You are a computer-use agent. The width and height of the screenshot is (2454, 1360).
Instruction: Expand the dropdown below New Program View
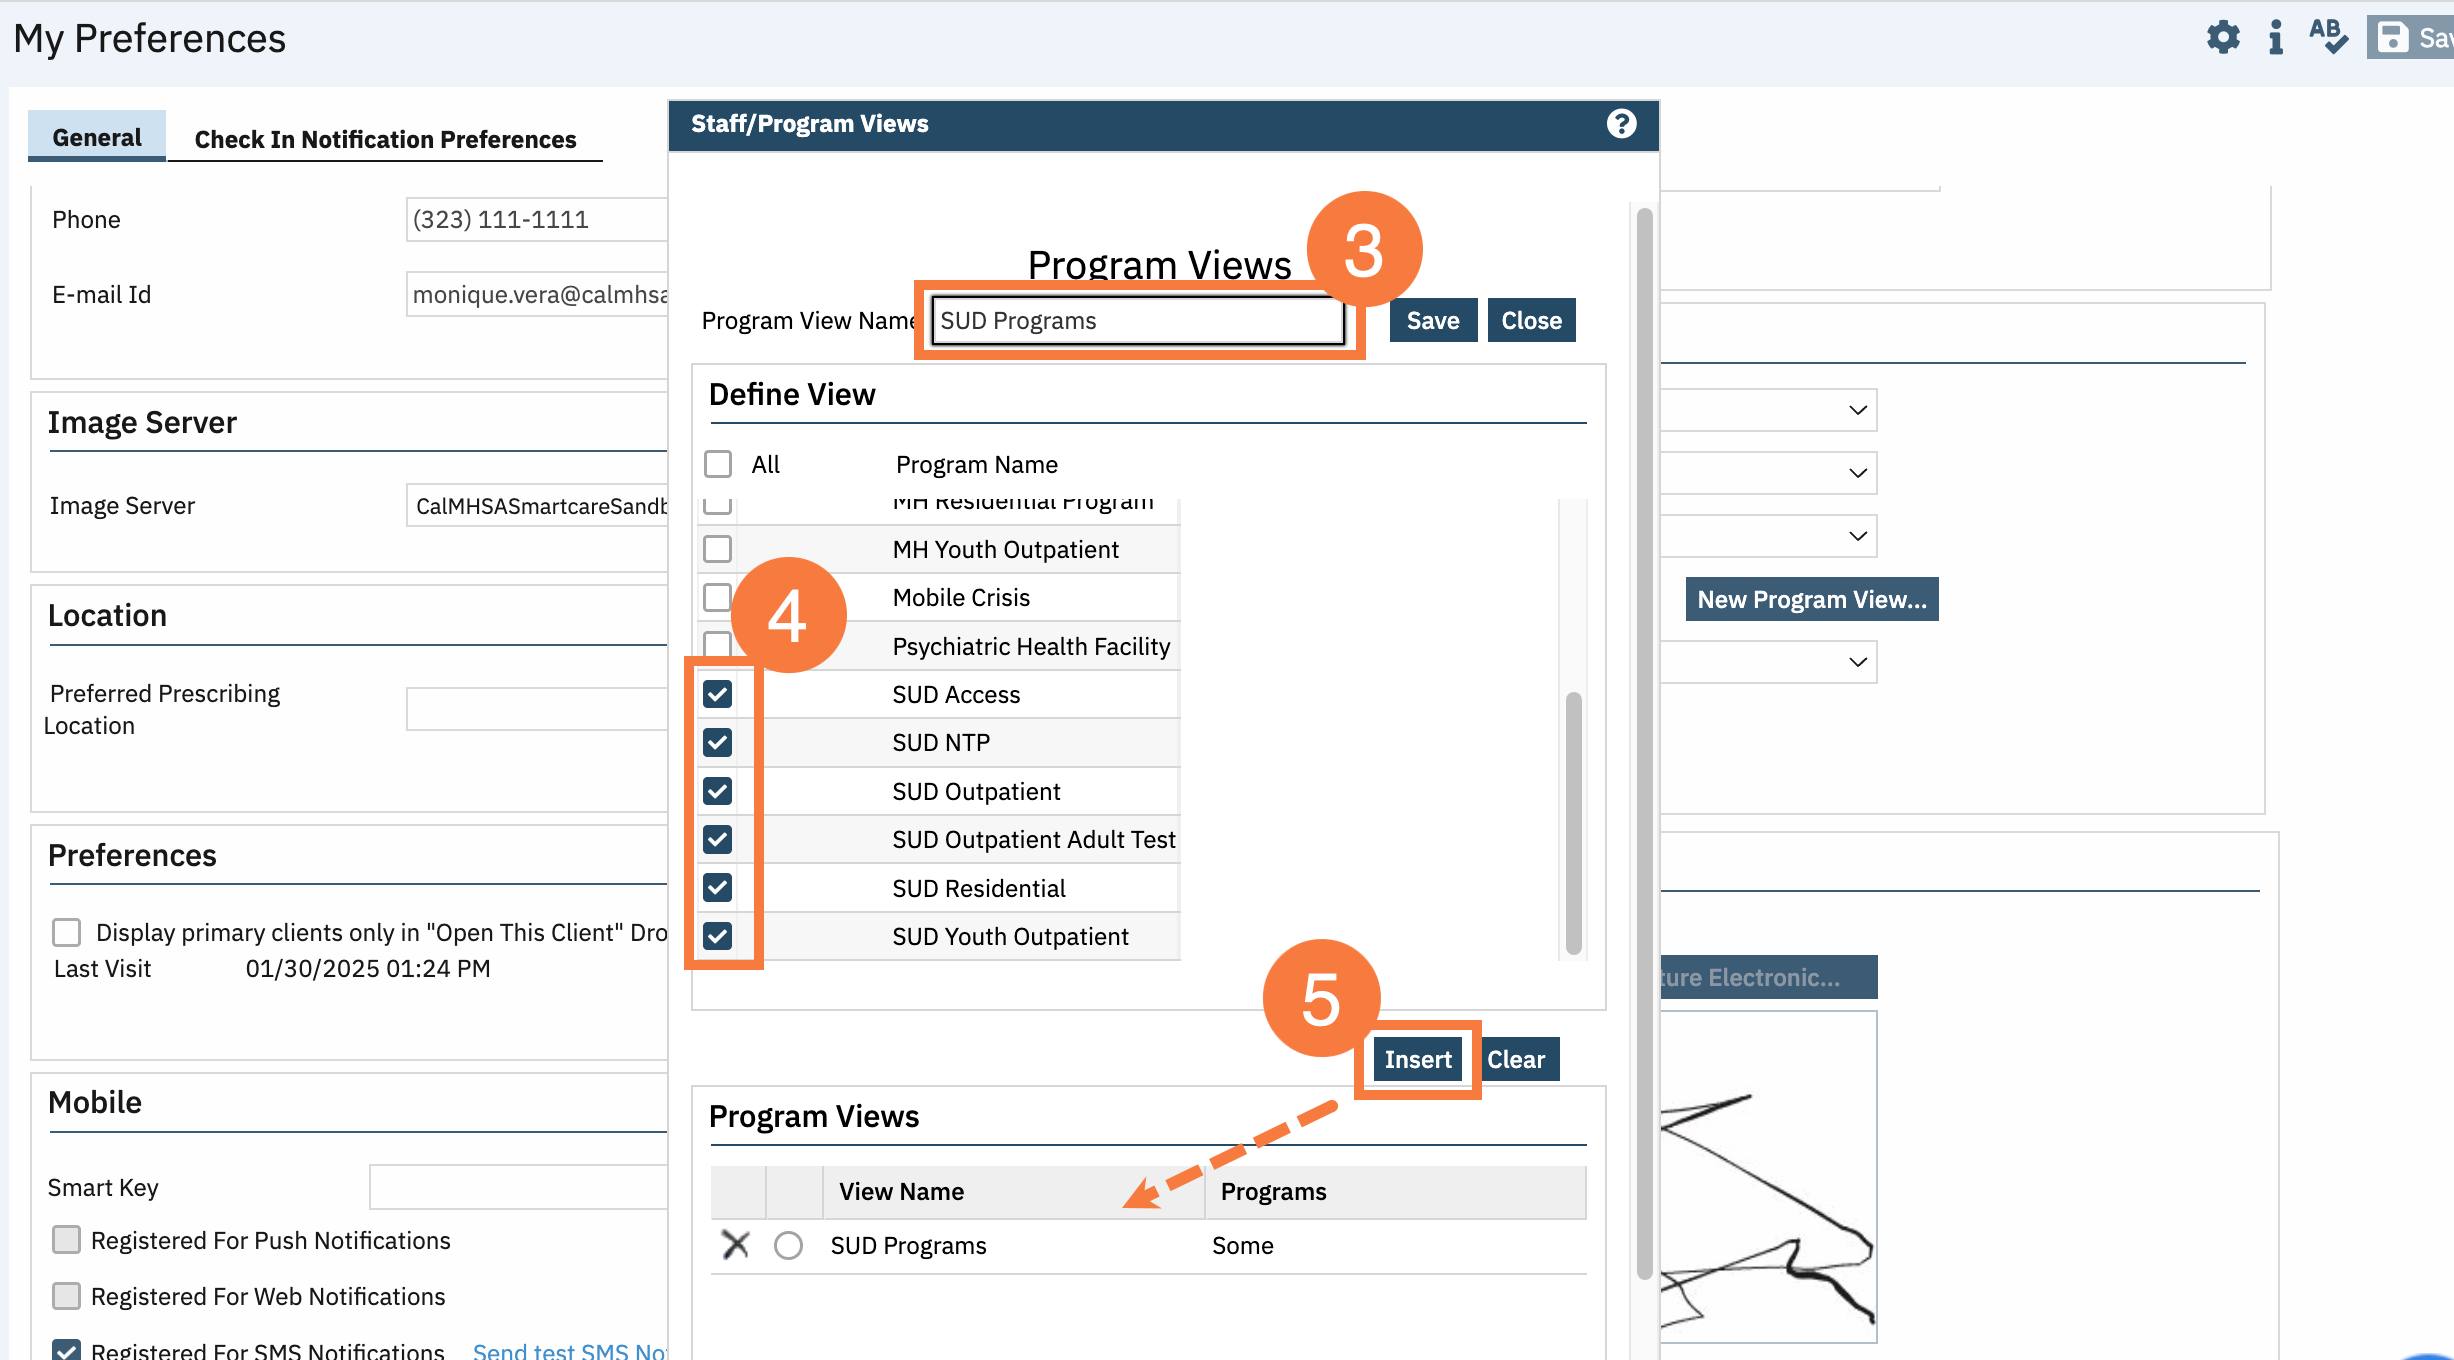click(x=1857, y=662)
